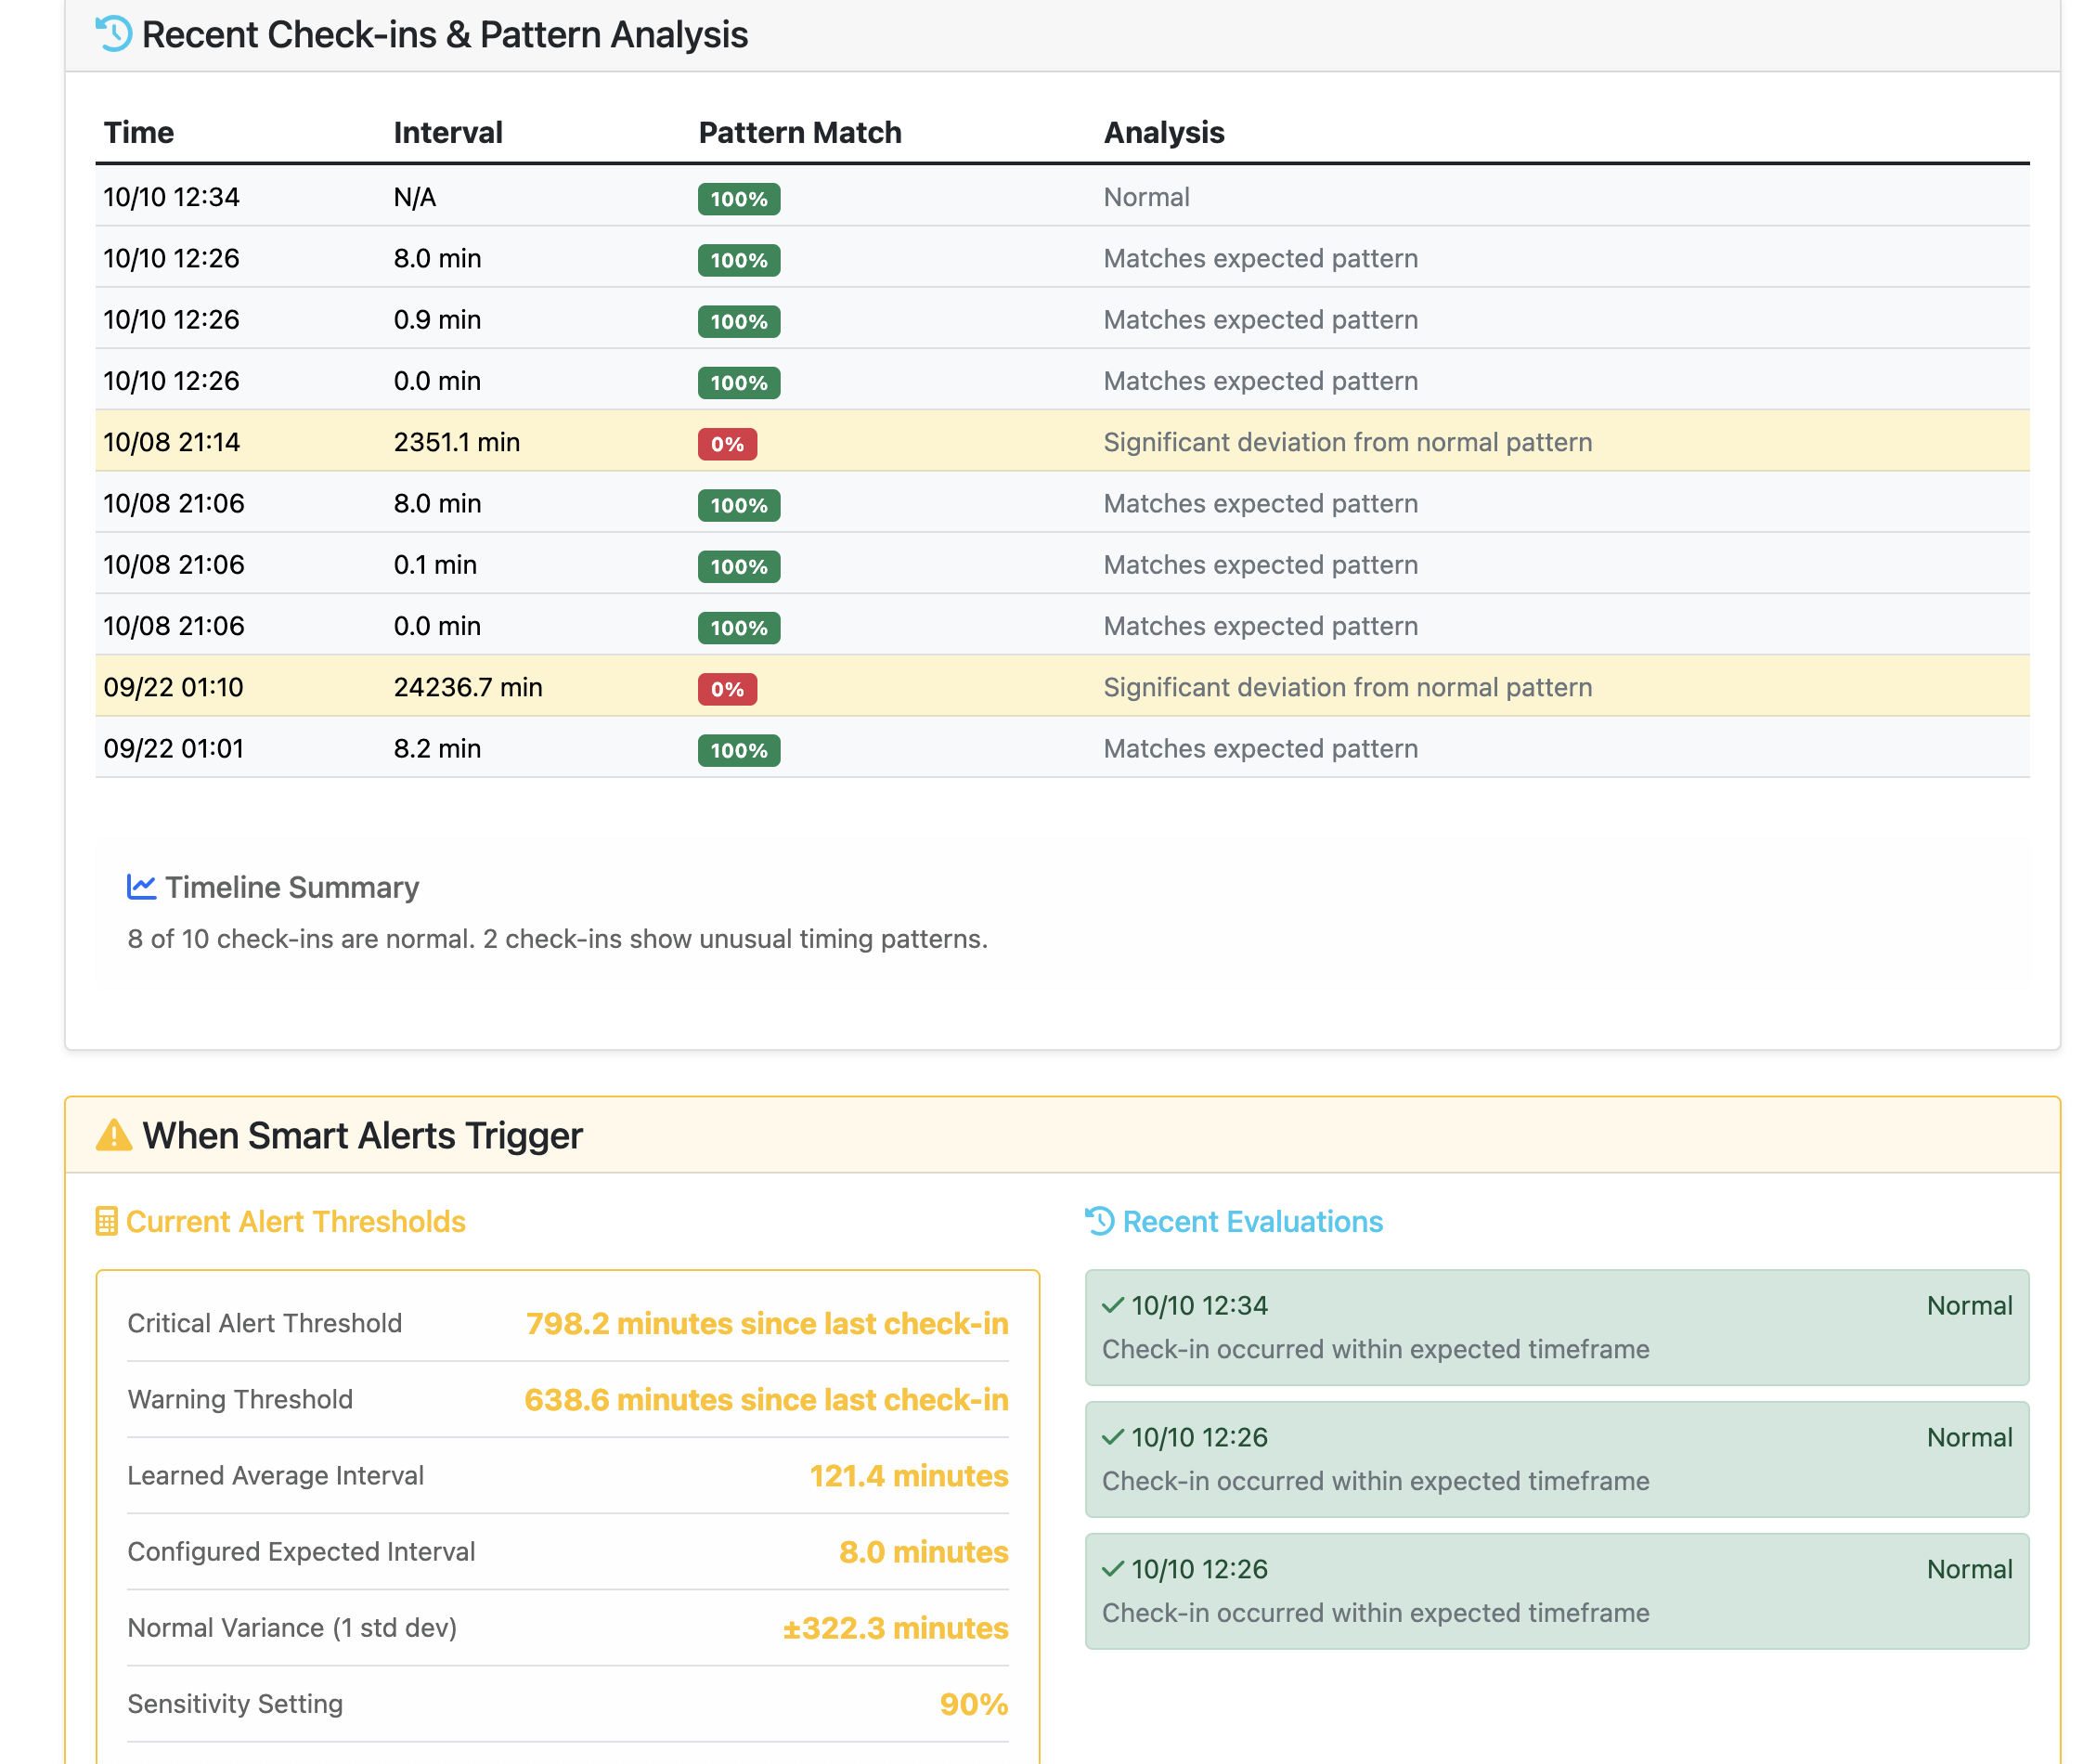
Task: Click the checkmark icon on 10/10 12:34 evaluation
Action: pyautogui.click(x=1112, y=1305)
